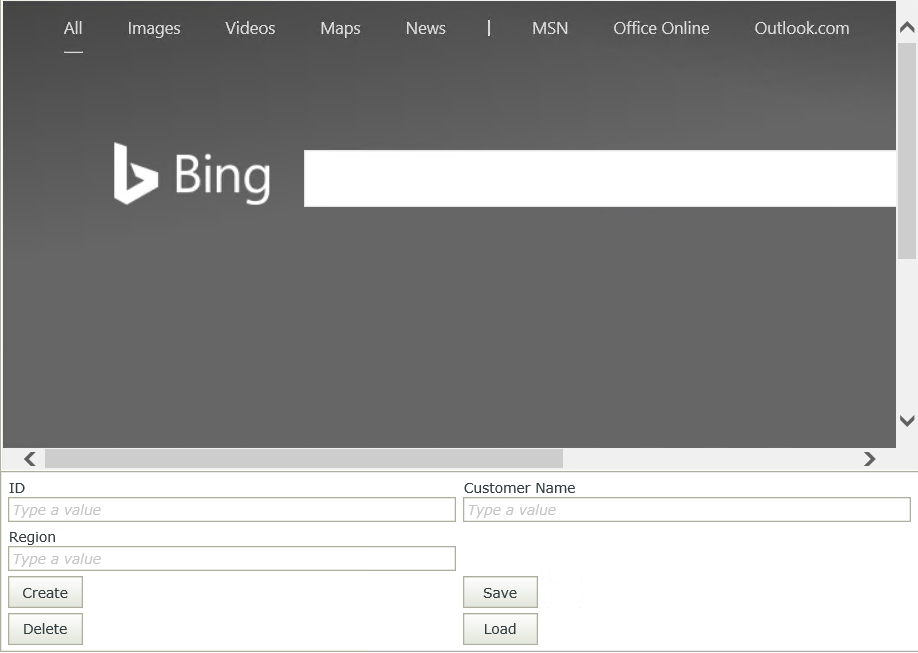
Task: Click the Save button
Action: (500, 592)
